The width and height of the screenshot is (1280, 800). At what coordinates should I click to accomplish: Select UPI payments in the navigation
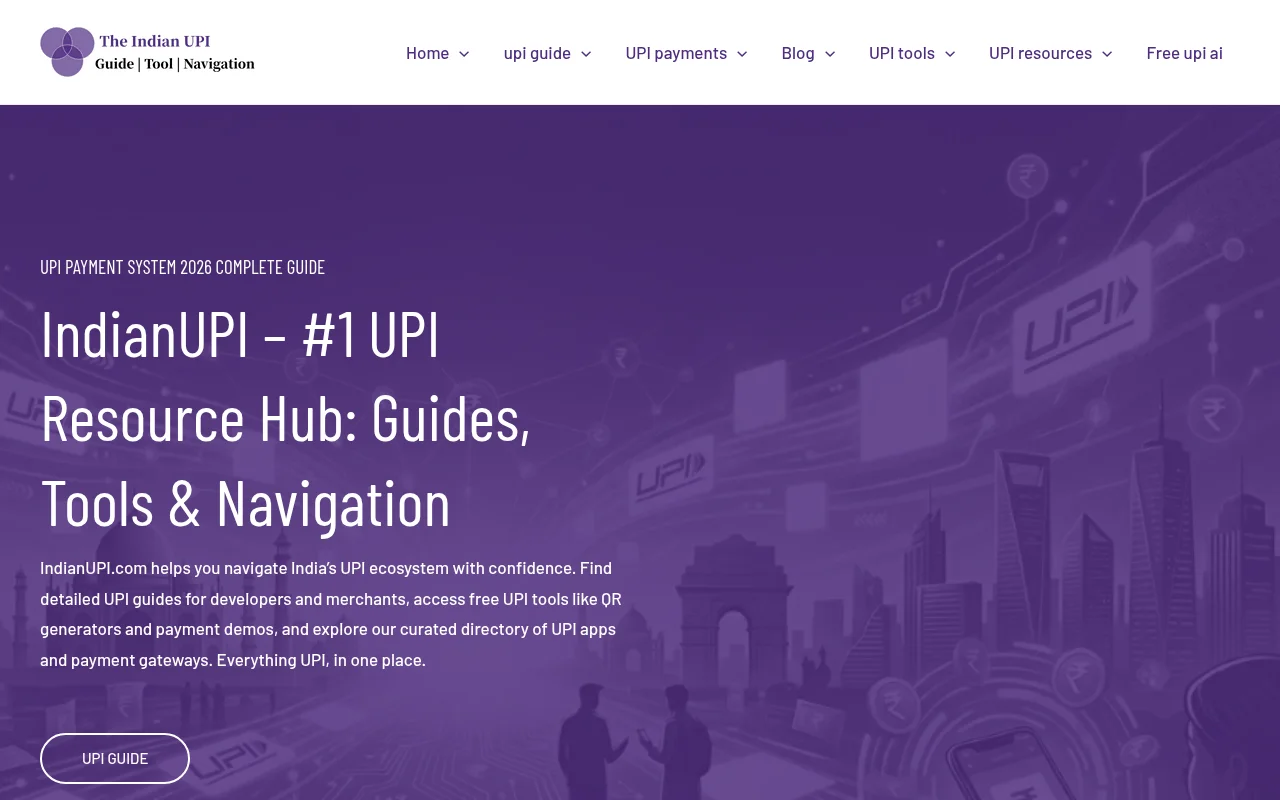tap(676, 52)
